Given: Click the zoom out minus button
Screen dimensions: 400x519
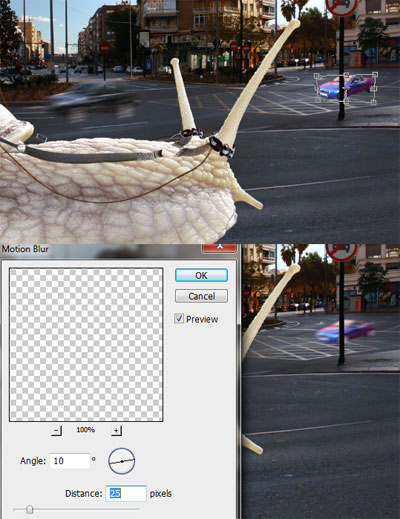Looking at the screenshot, I should pyautogui.click(x=56, y=431).
